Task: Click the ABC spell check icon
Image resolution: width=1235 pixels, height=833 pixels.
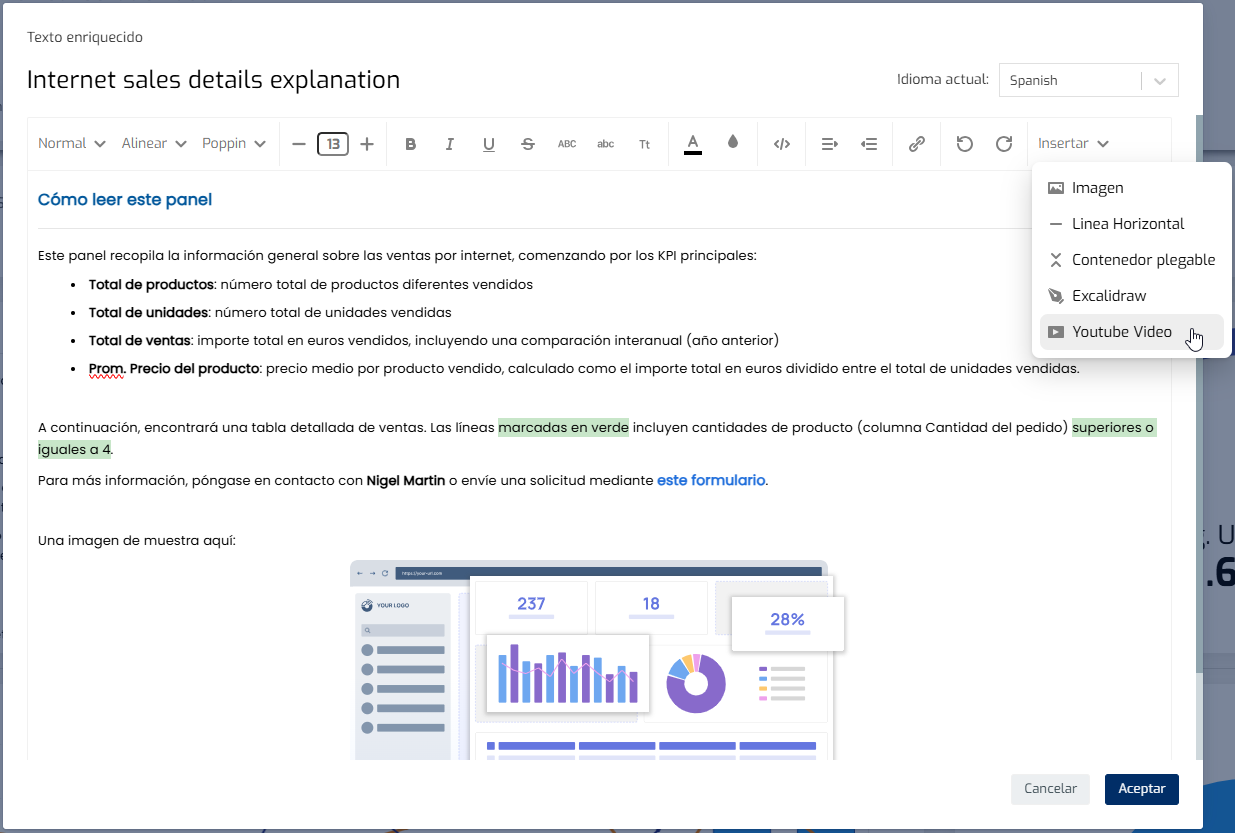Action: coord(567,143)
